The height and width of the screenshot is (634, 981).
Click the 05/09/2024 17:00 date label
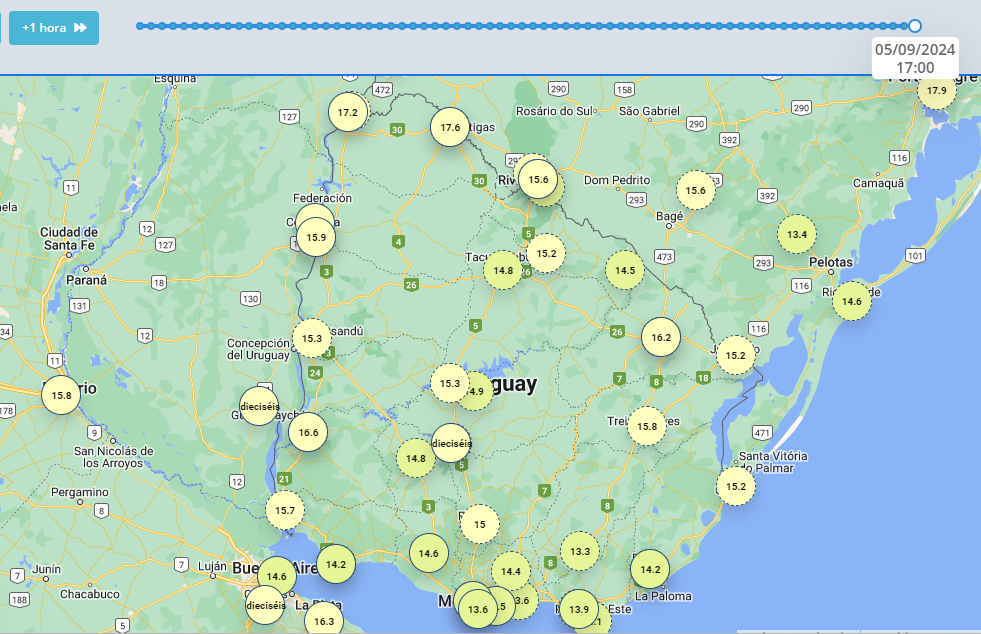point(915,58)
